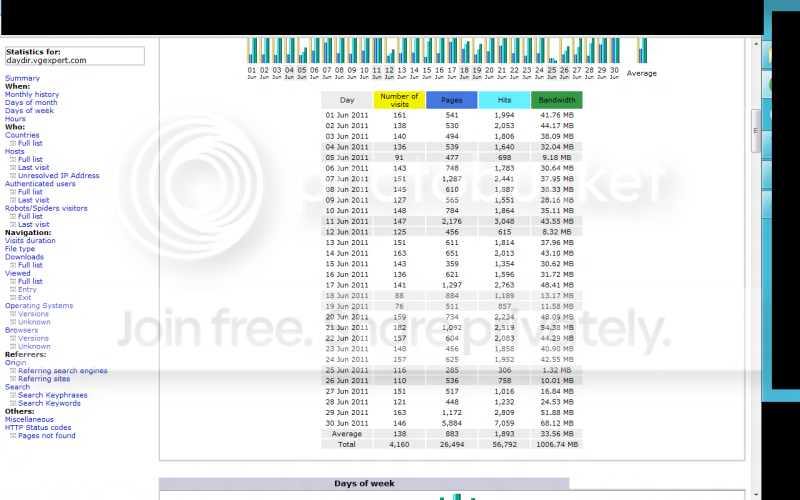Open Versions under Browsers
This screenshot has height=500, width=800.
[33, 339]
